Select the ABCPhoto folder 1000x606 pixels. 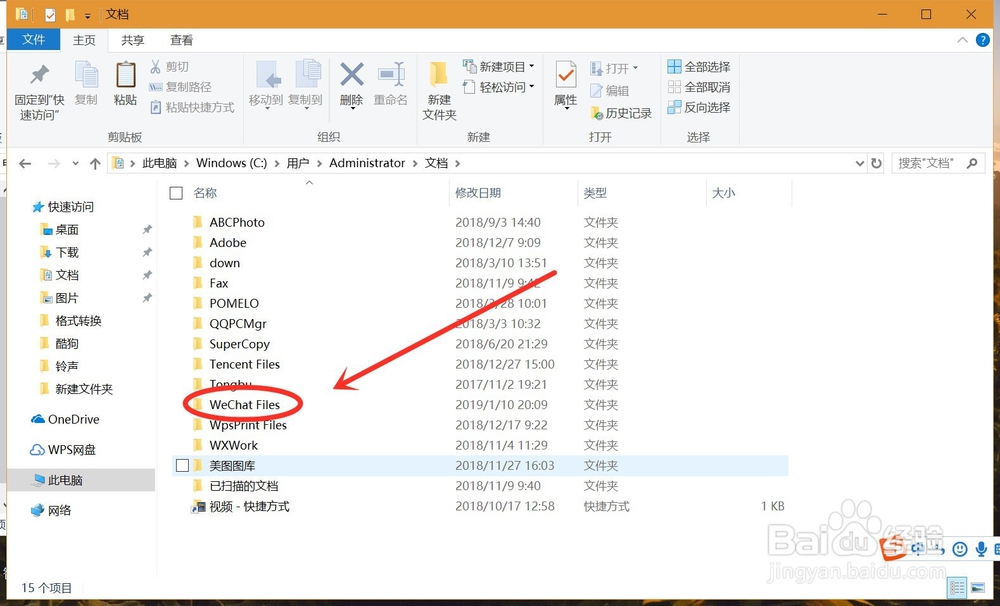tap(237, 222)
